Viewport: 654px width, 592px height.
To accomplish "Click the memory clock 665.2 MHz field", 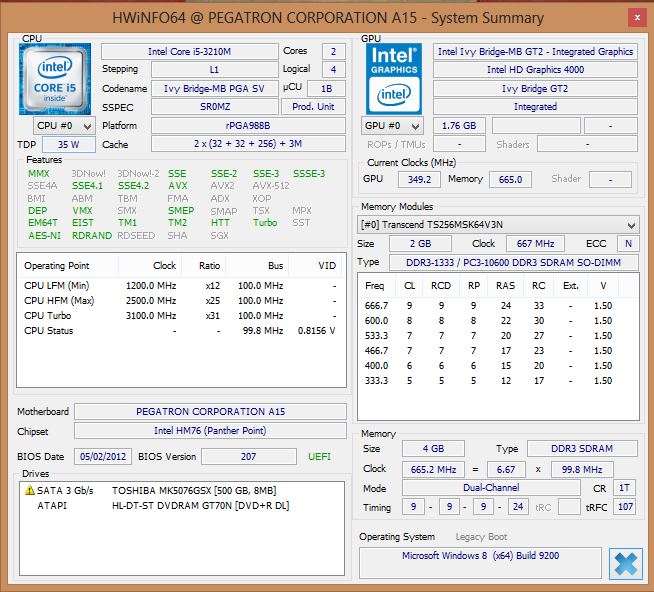I will pos(433,469).
